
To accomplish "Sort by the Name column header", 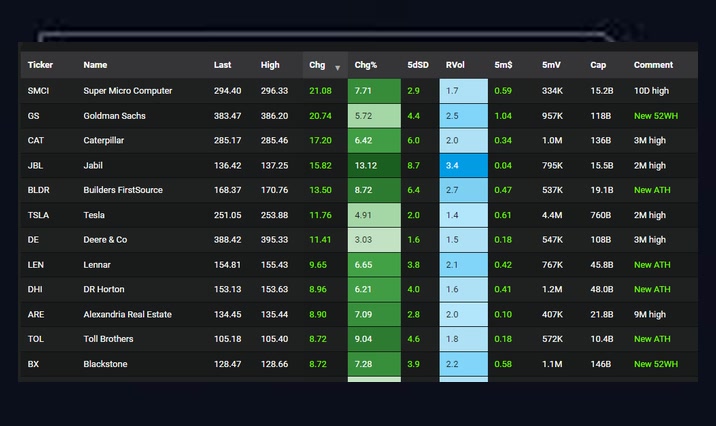I will coord(95,65).
